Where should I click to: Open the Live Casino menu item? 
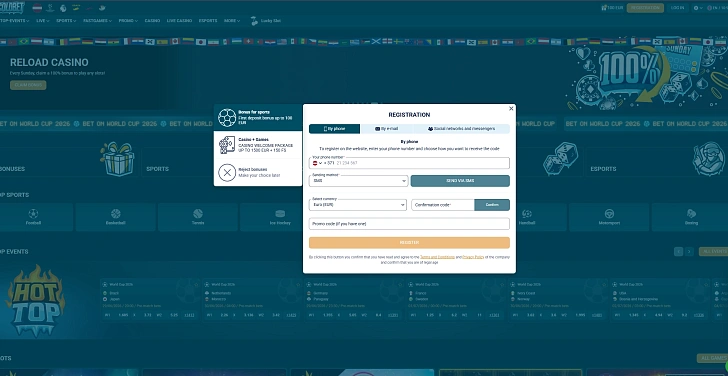179,21
